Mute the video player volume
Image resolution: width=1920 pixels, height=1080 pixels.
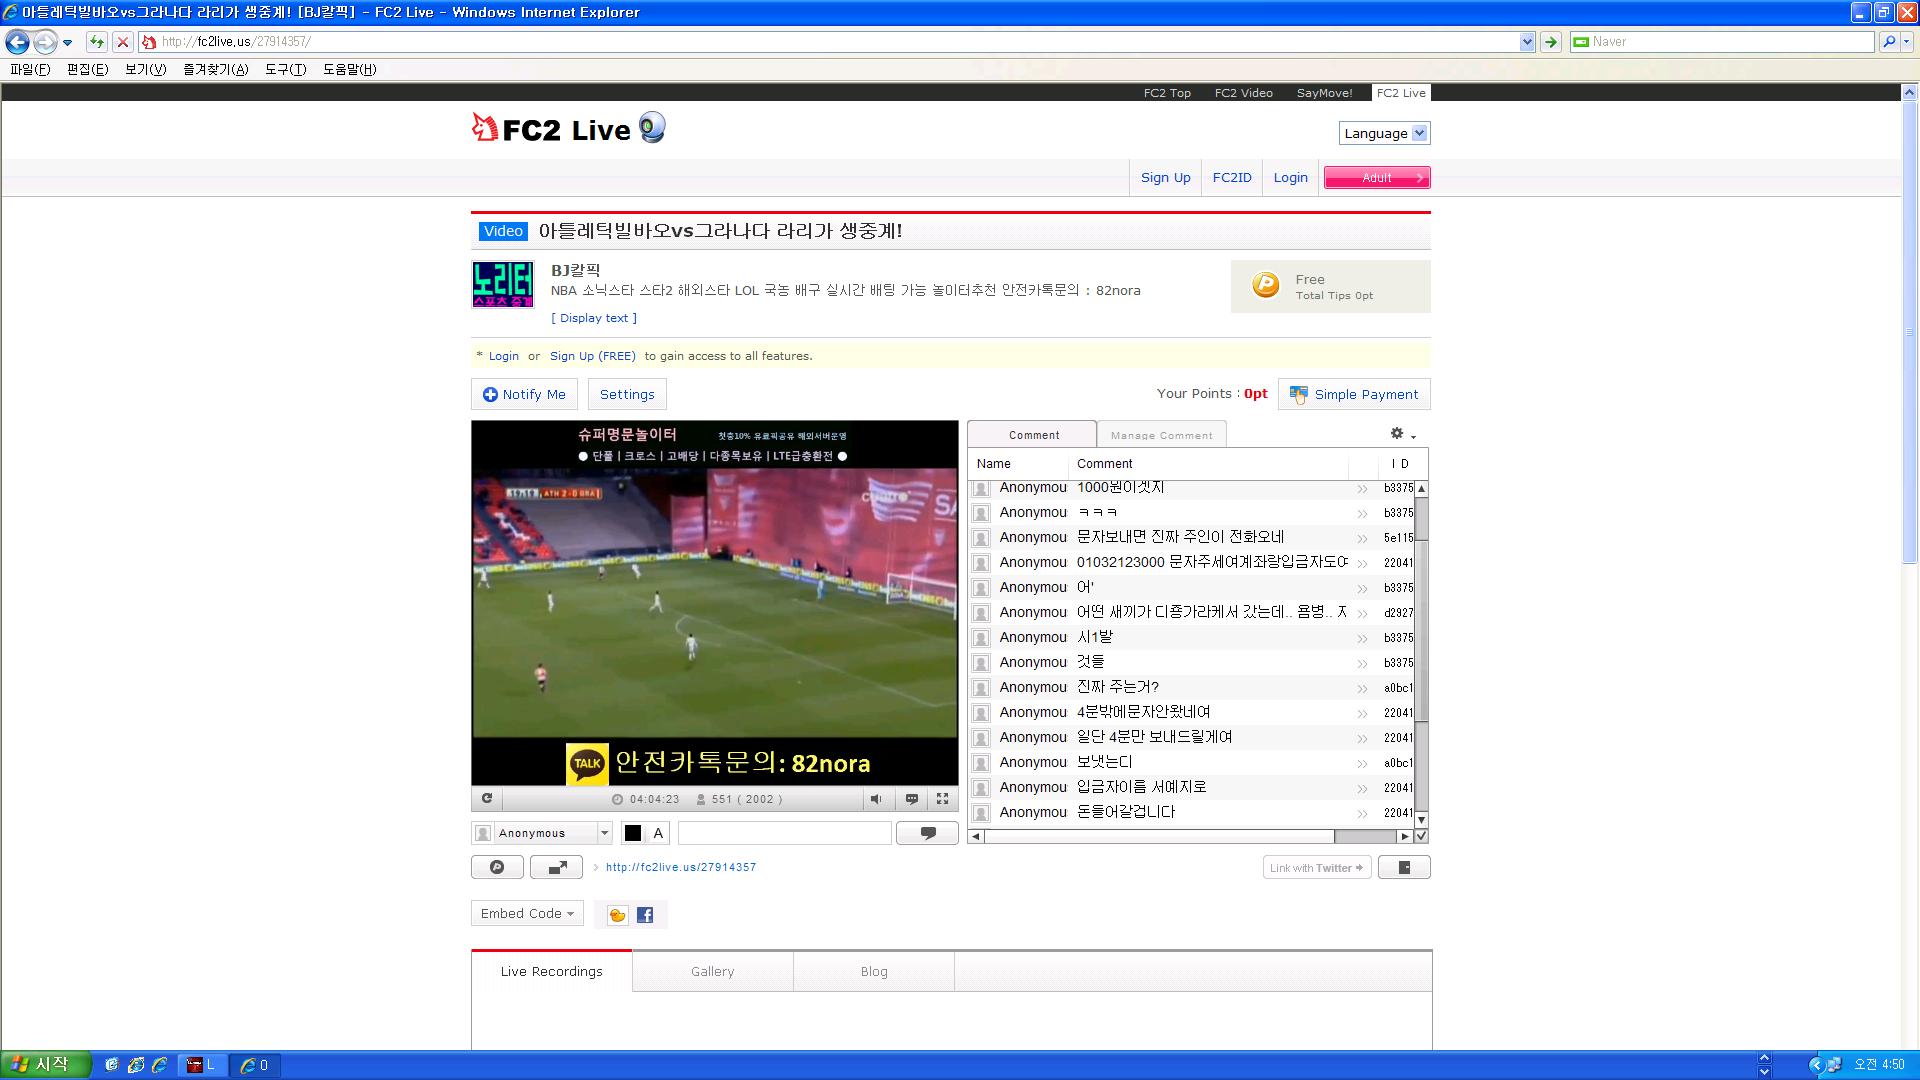pos(876,799)
